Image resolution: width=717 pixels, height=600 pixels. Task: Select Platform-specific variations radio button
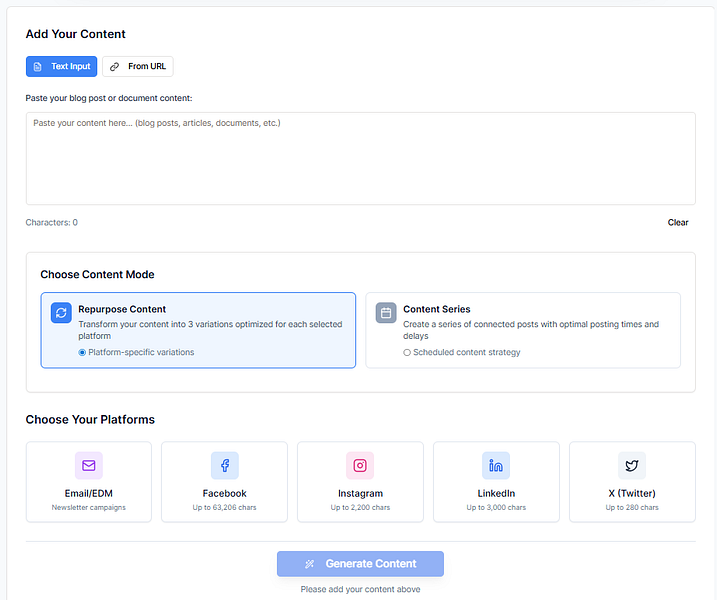[x=82, y=353]
